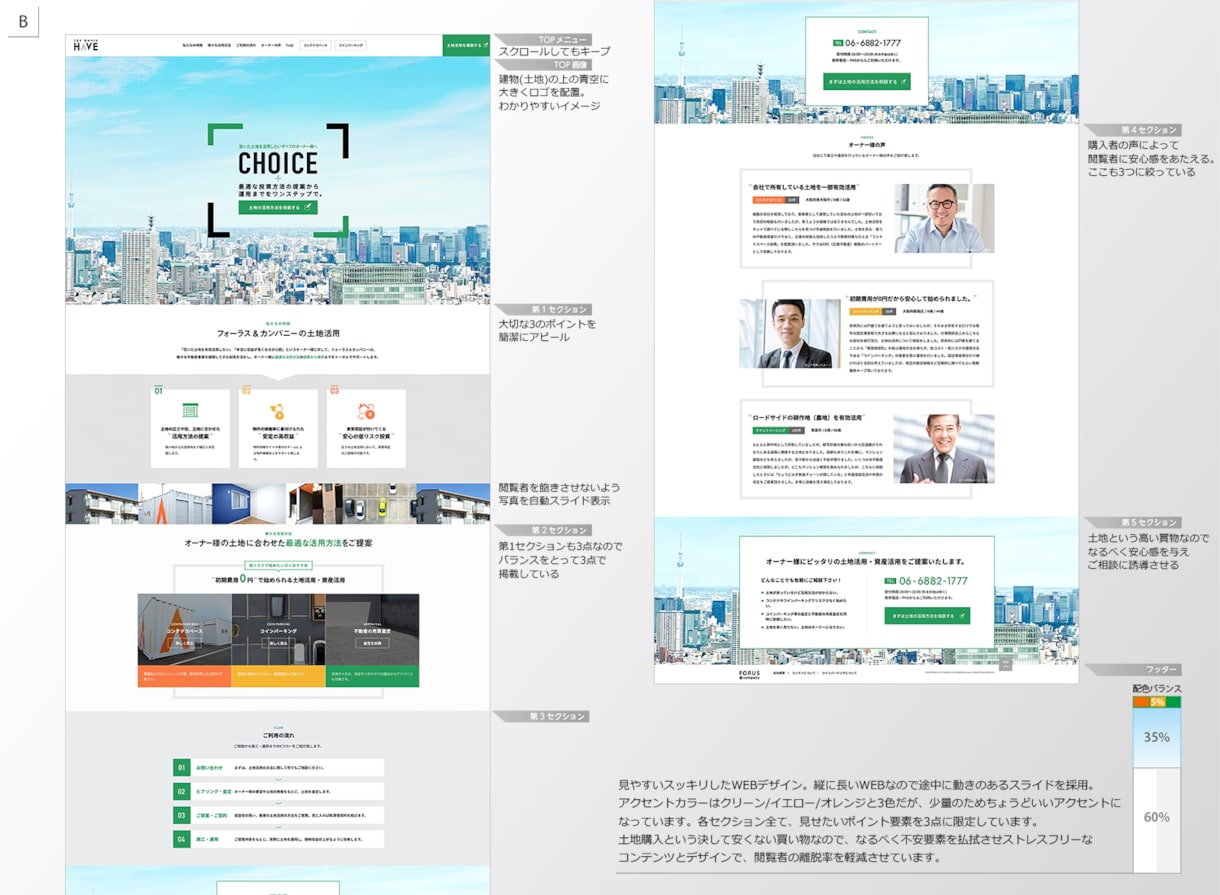This screenshot has height=895, width=1220.
Task: Click the outlined コンテナスペース button in the header
Action: point(315,46)
